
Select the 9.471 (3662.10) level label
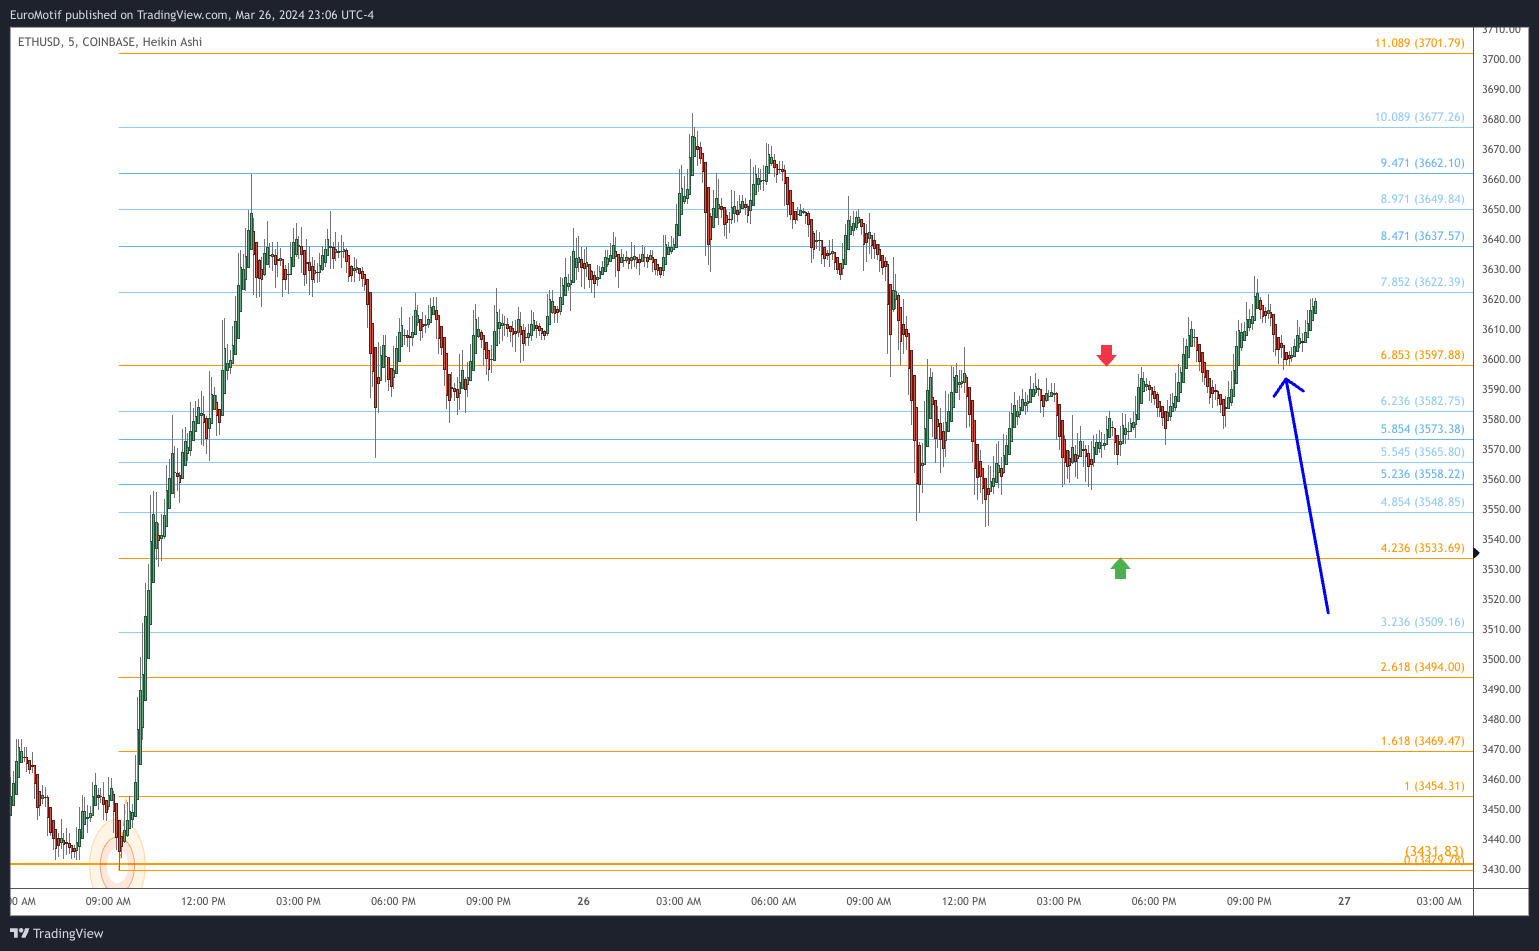coord(1422,163)
